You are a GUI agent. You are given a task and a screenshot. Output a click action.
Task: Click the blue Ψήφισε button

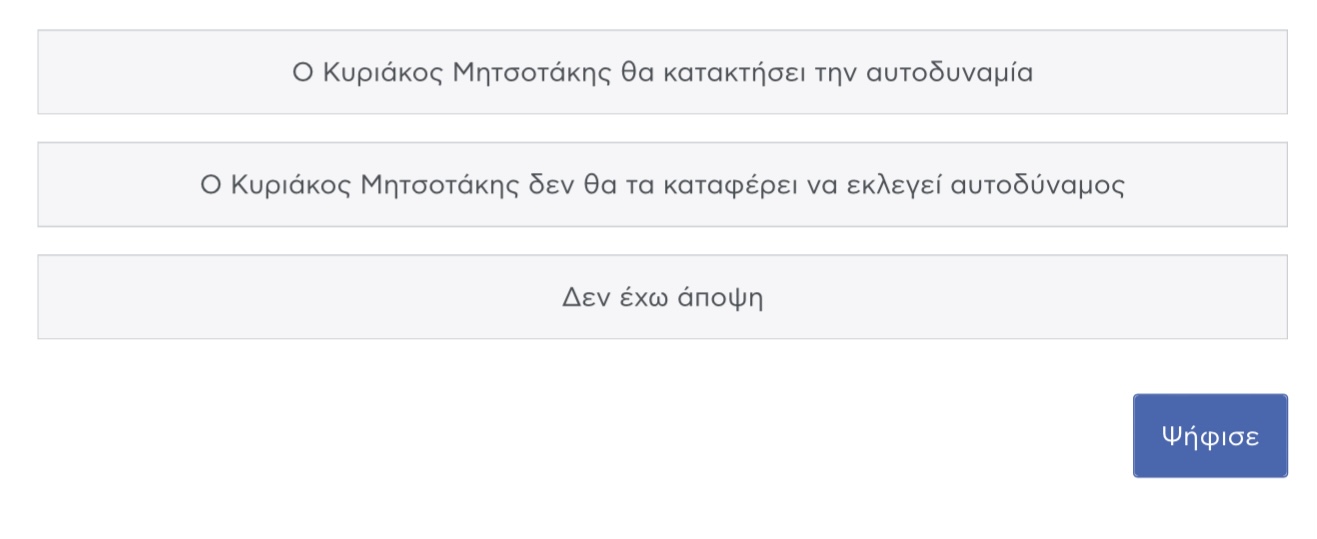click(x=1210, y=436)
